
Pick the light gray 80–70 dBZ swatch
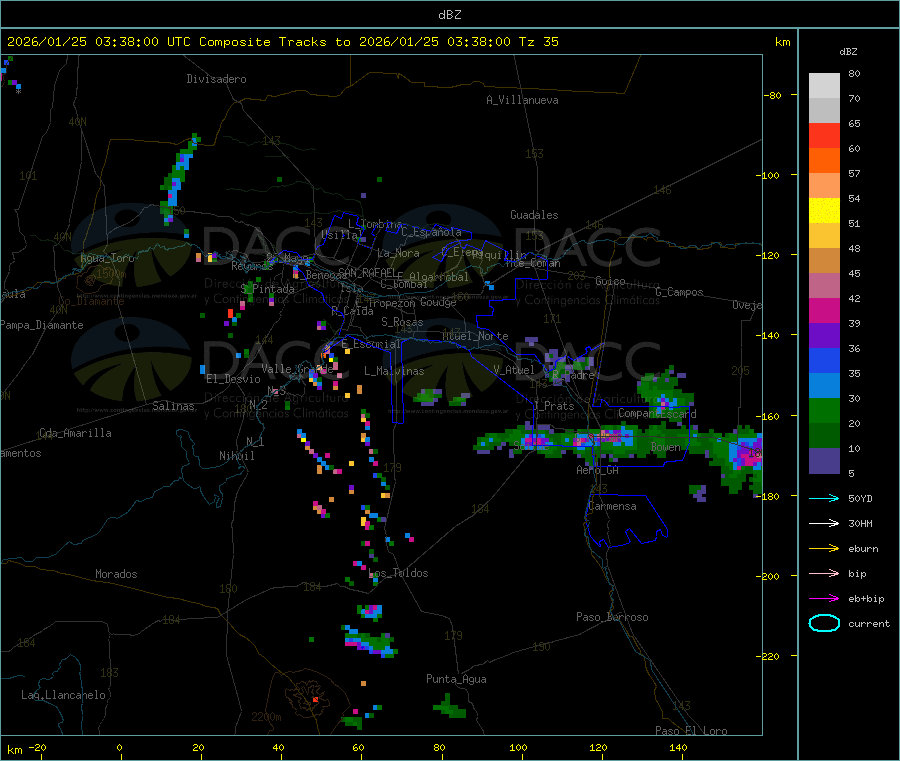coord(824,86)
